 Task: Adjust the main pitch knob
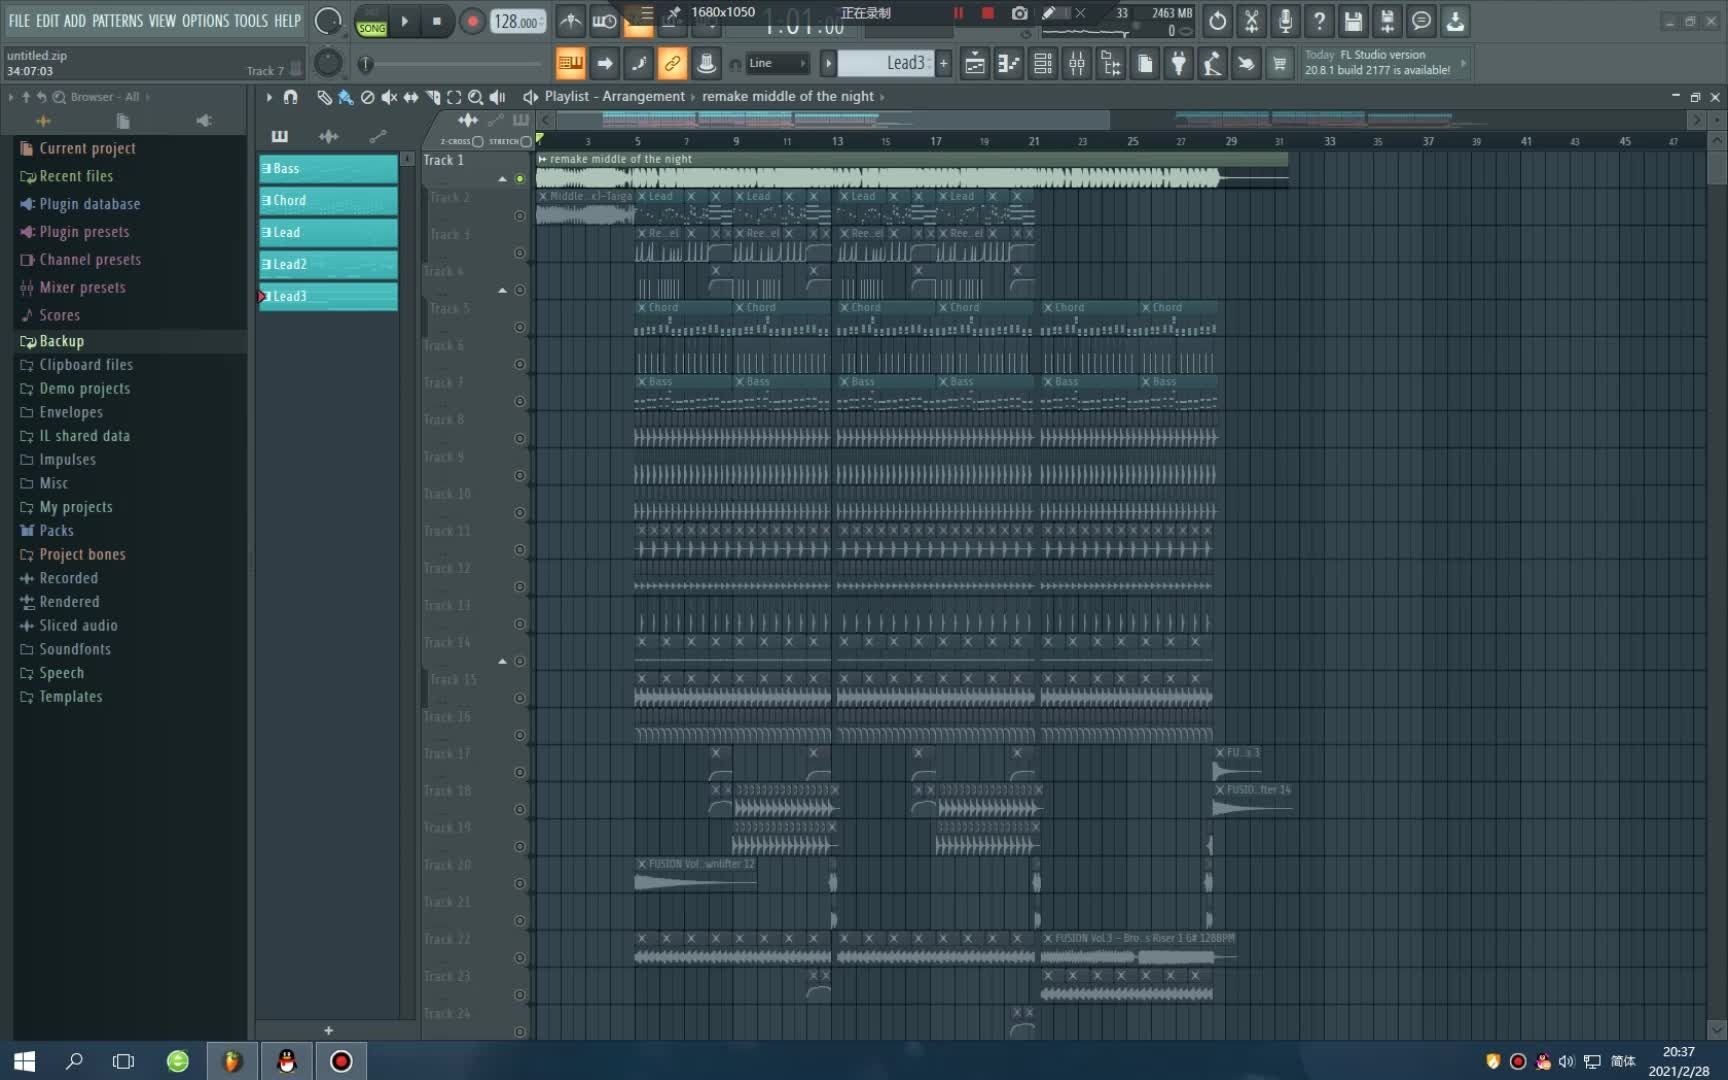328,63
